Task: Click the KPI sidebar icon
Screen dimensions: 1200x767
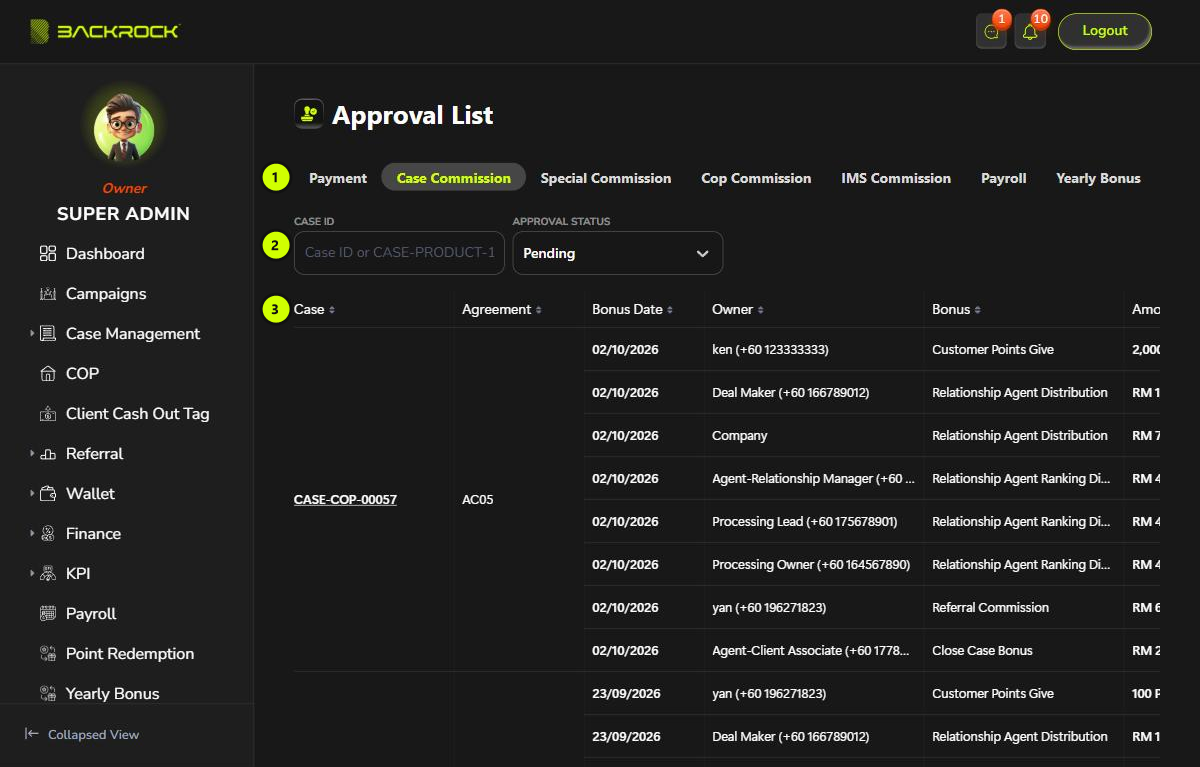Action: coord(48,574)
